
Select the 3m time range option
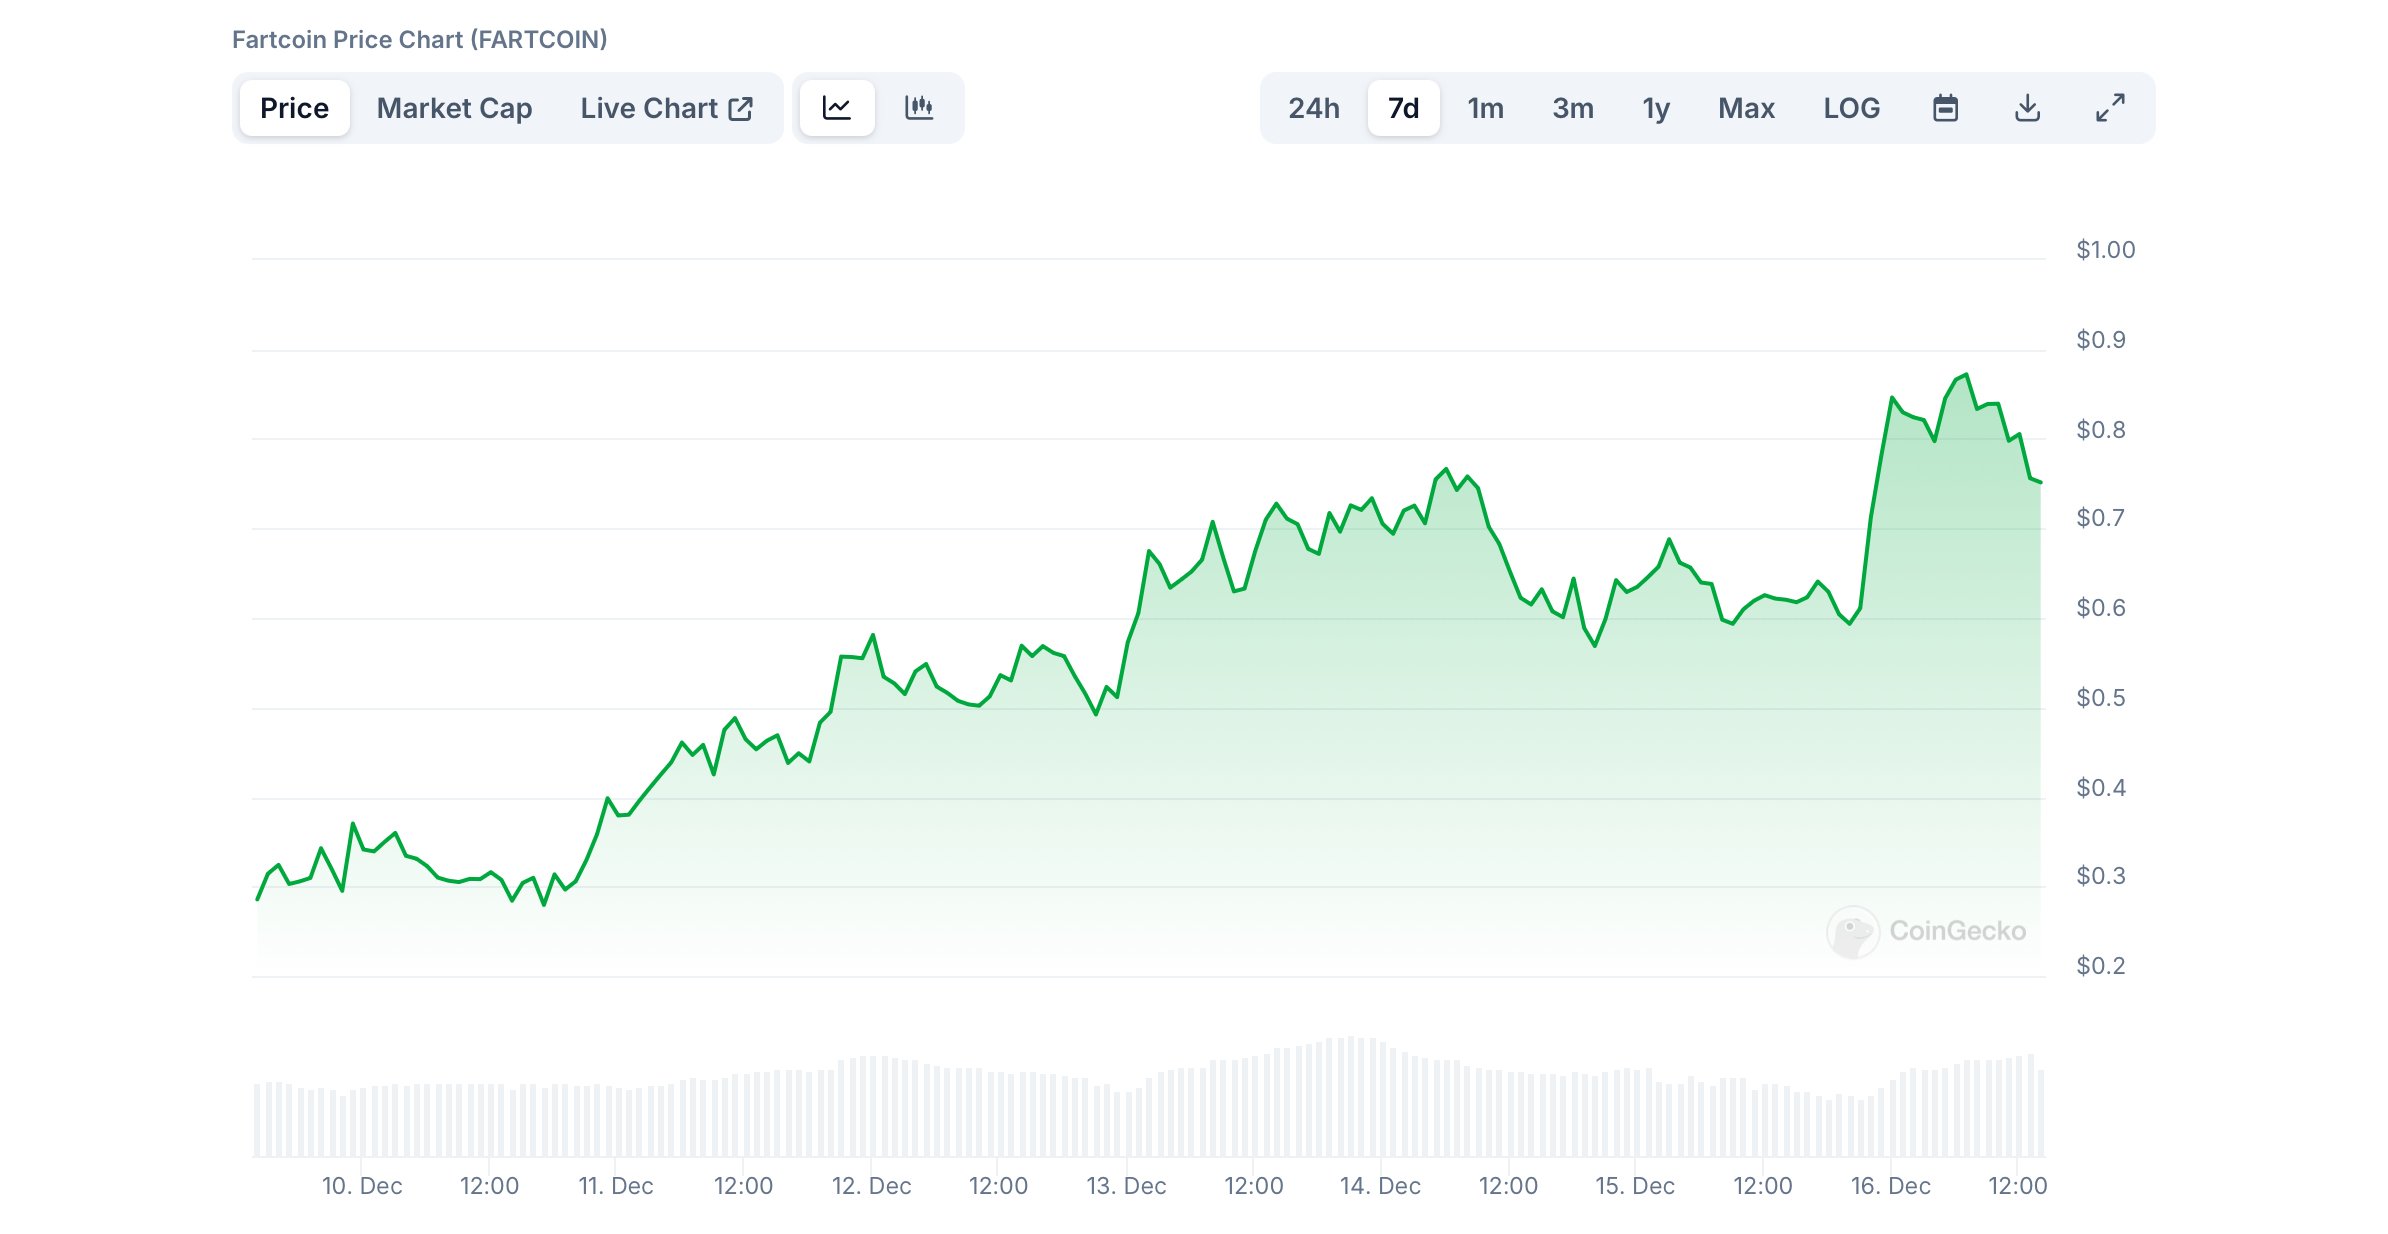(1571, 108)
